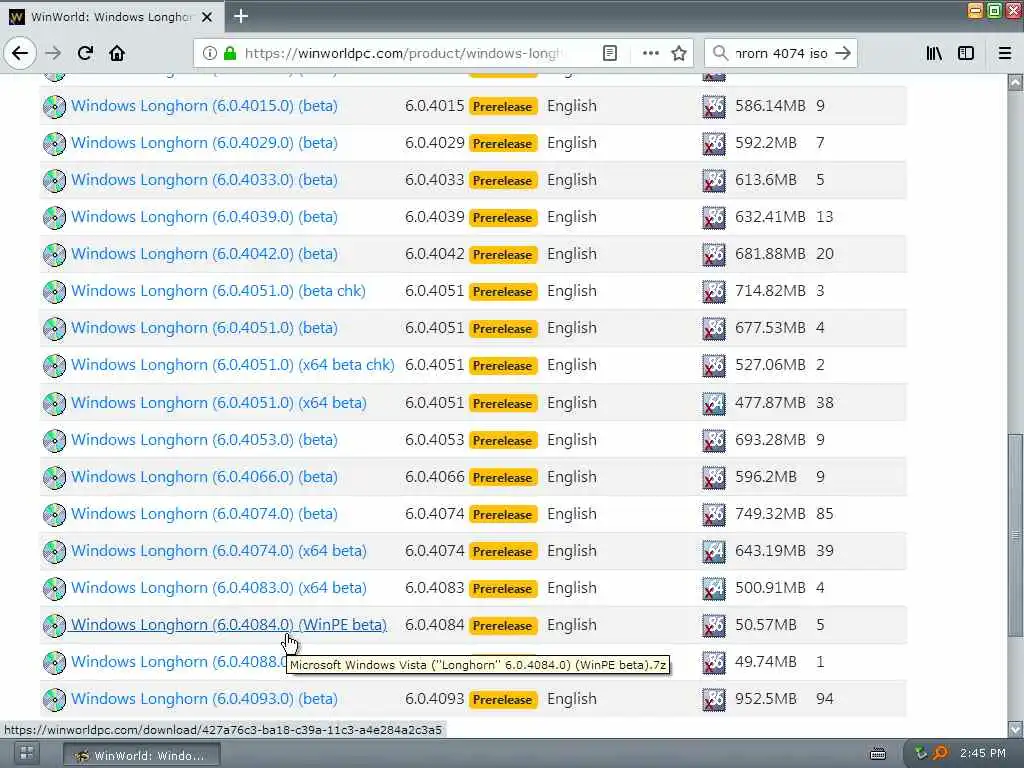Click the search go arrow
Viewport: 1024px width, 768px height.
coord(843,53)
